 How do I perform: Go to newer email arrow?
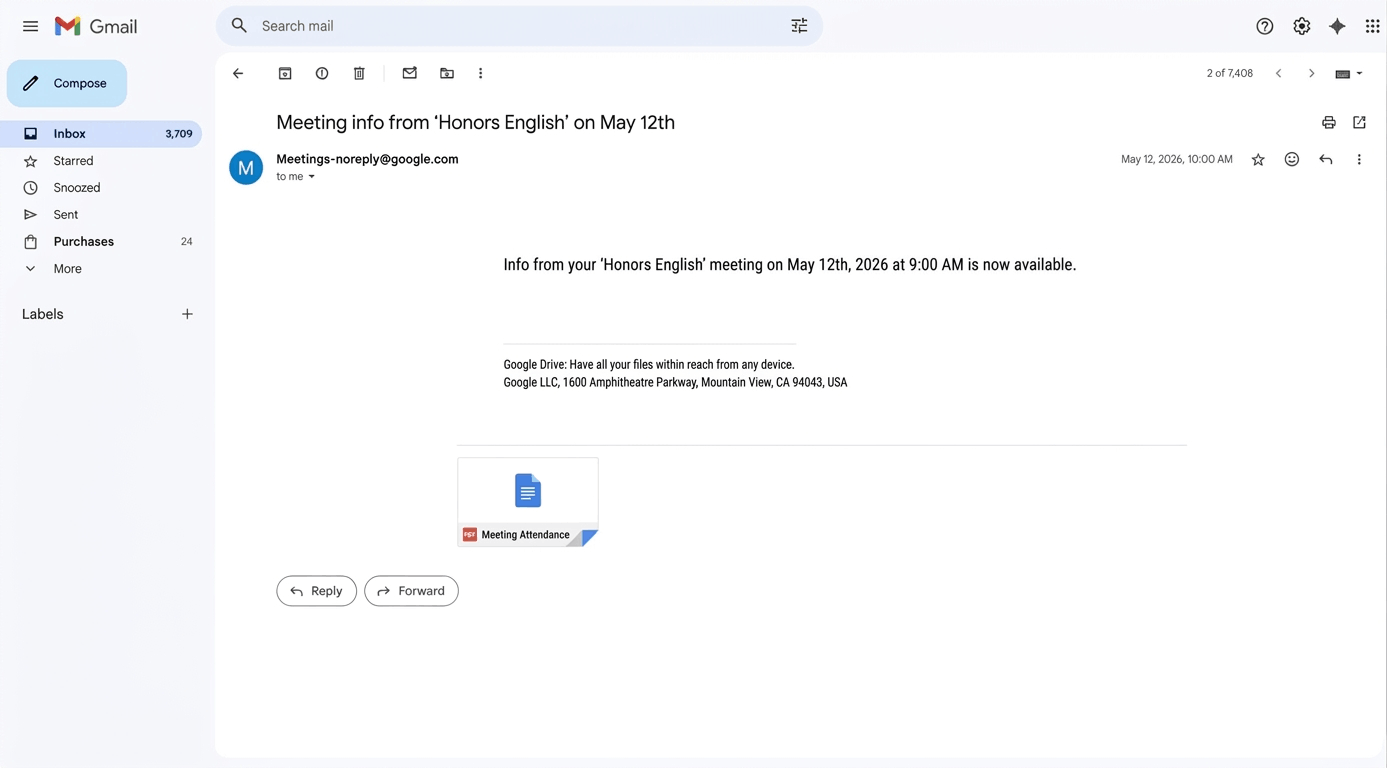pyautogui.click(x=1278, y=73)
